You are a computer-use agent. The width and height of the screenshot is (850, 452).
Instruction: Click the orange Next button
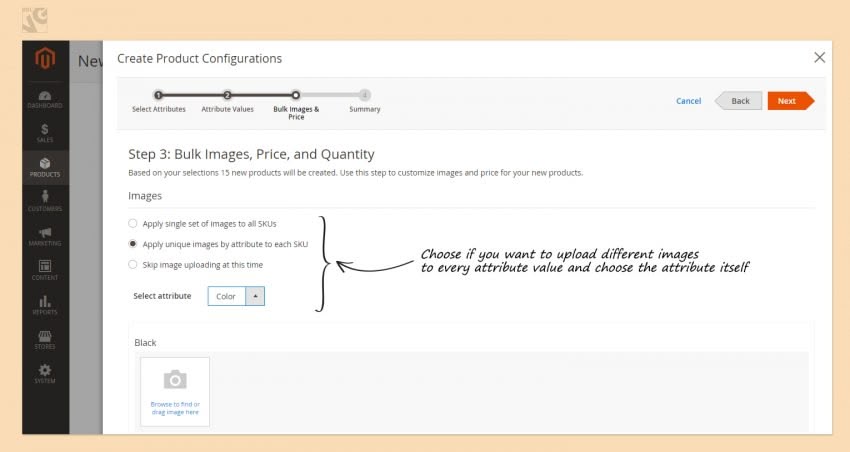click(790, 101)
